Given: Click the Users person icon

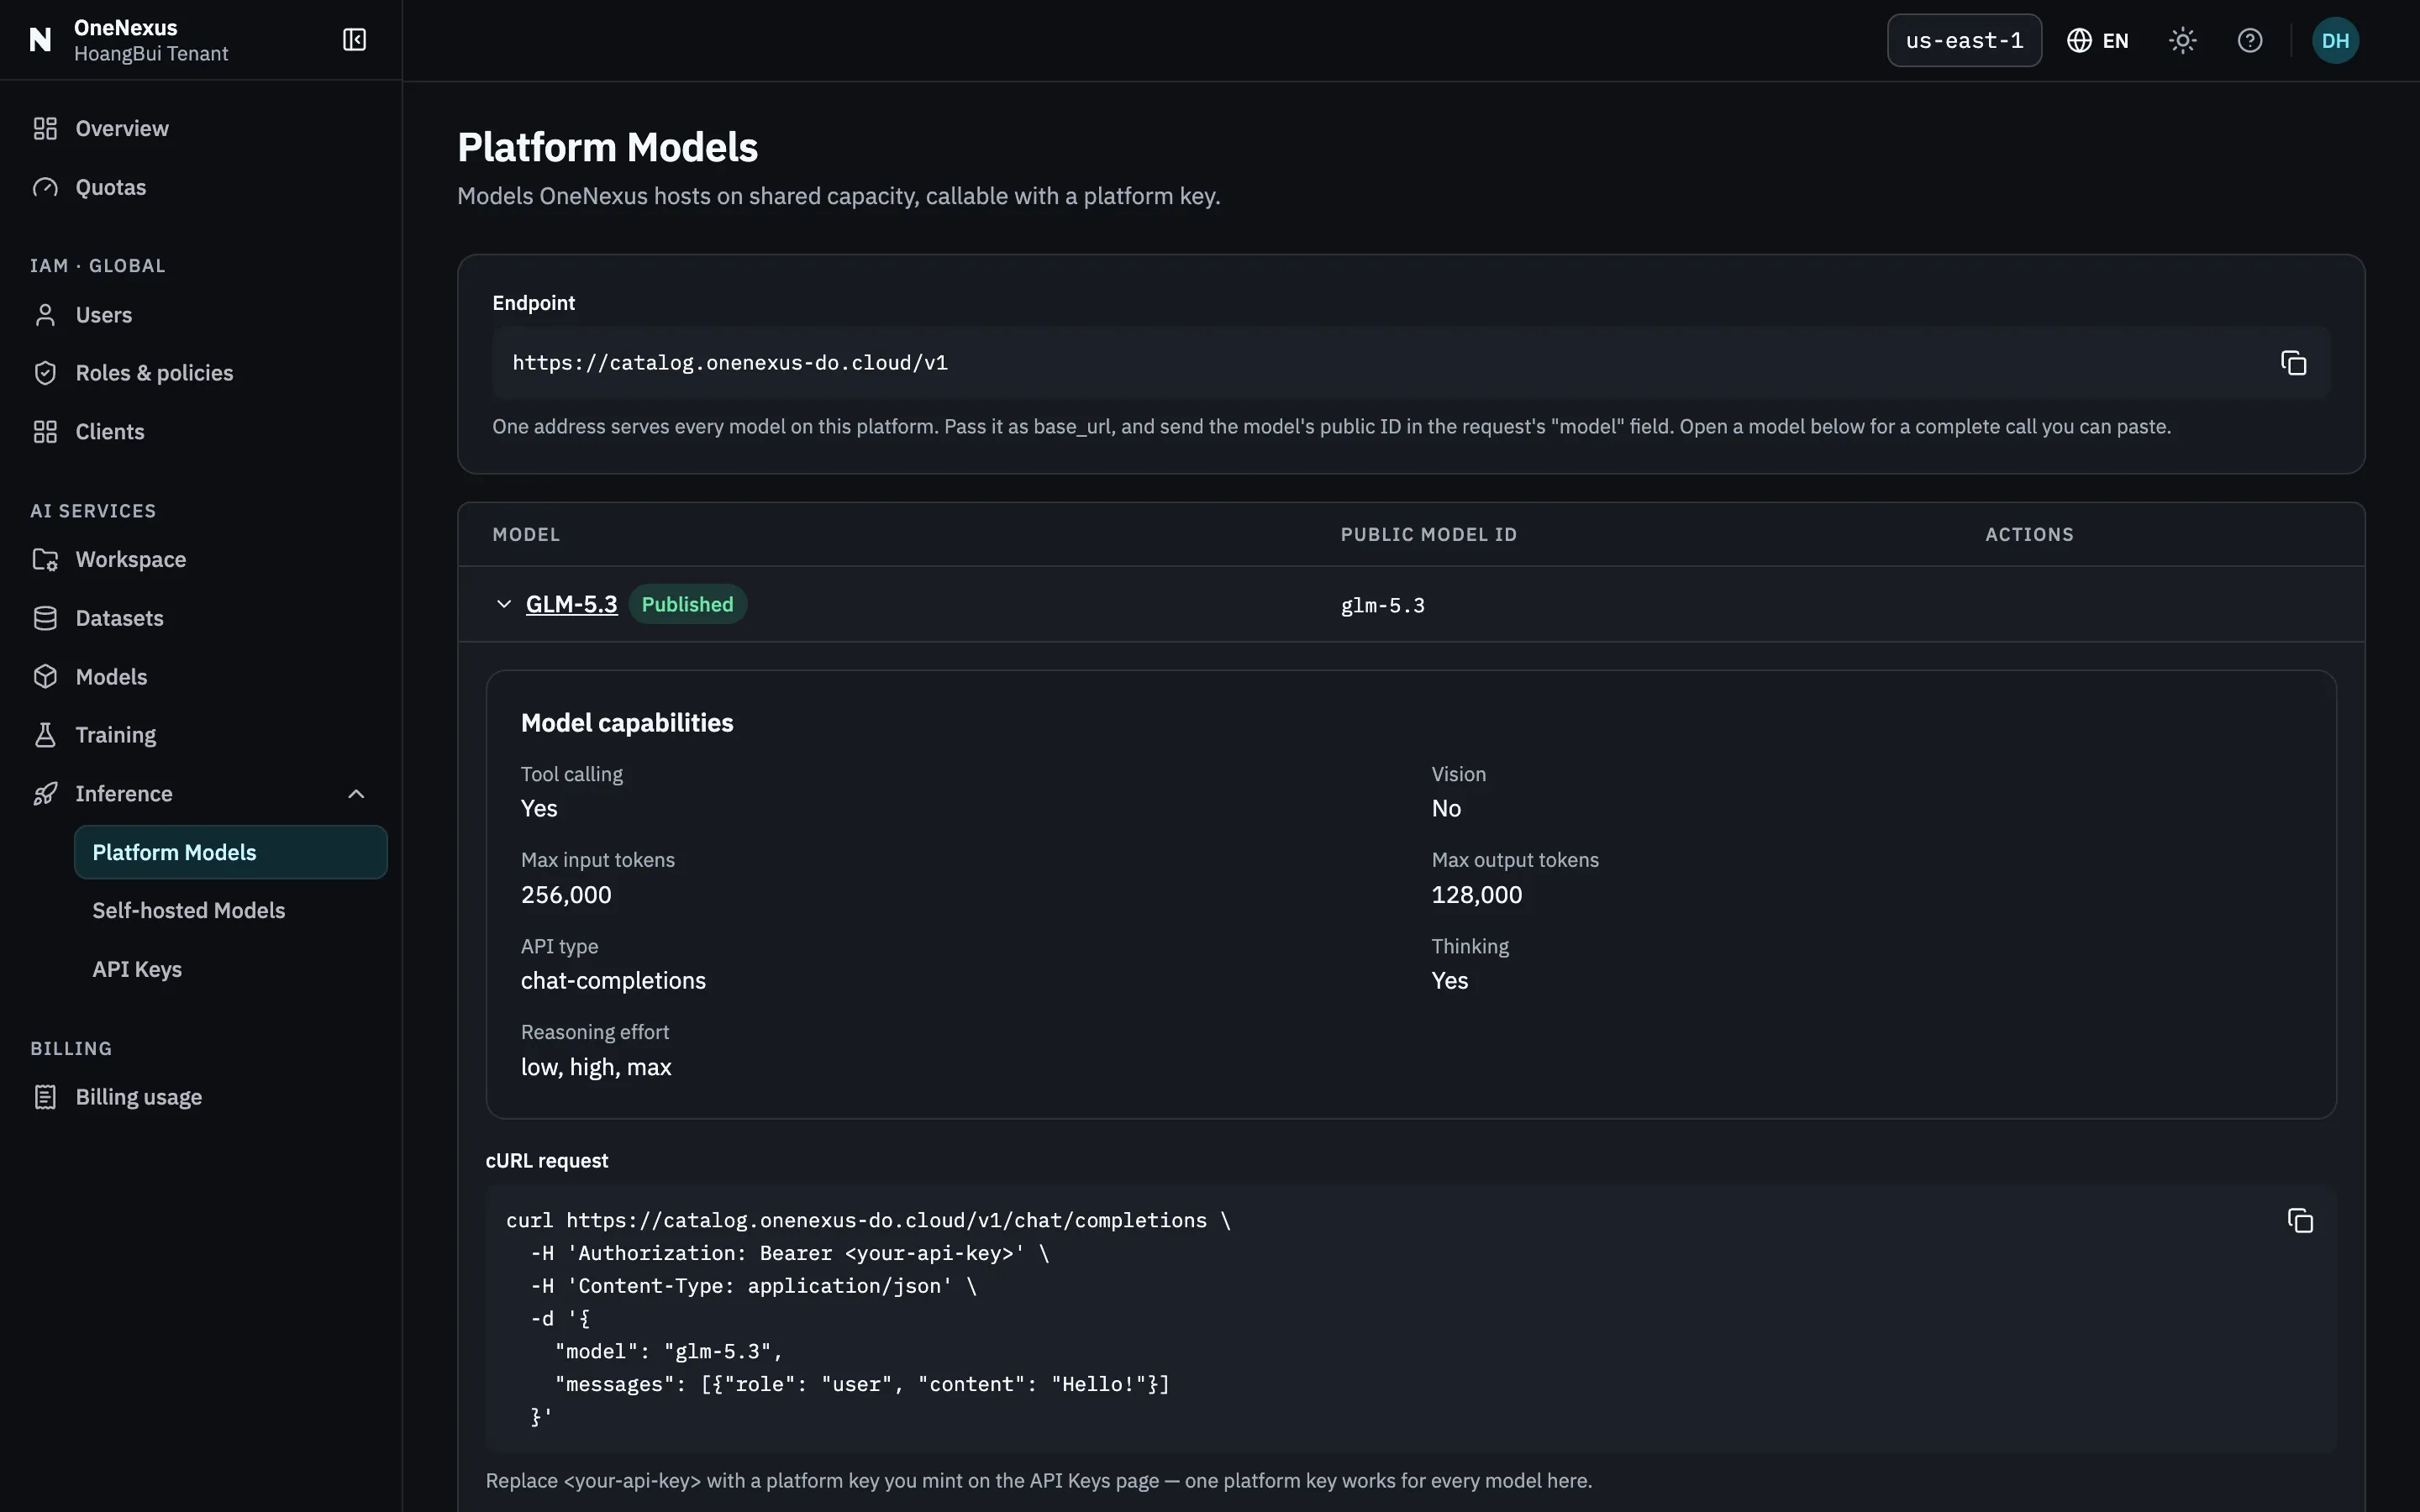Looking at the screenshot, I should coord(45,315).
